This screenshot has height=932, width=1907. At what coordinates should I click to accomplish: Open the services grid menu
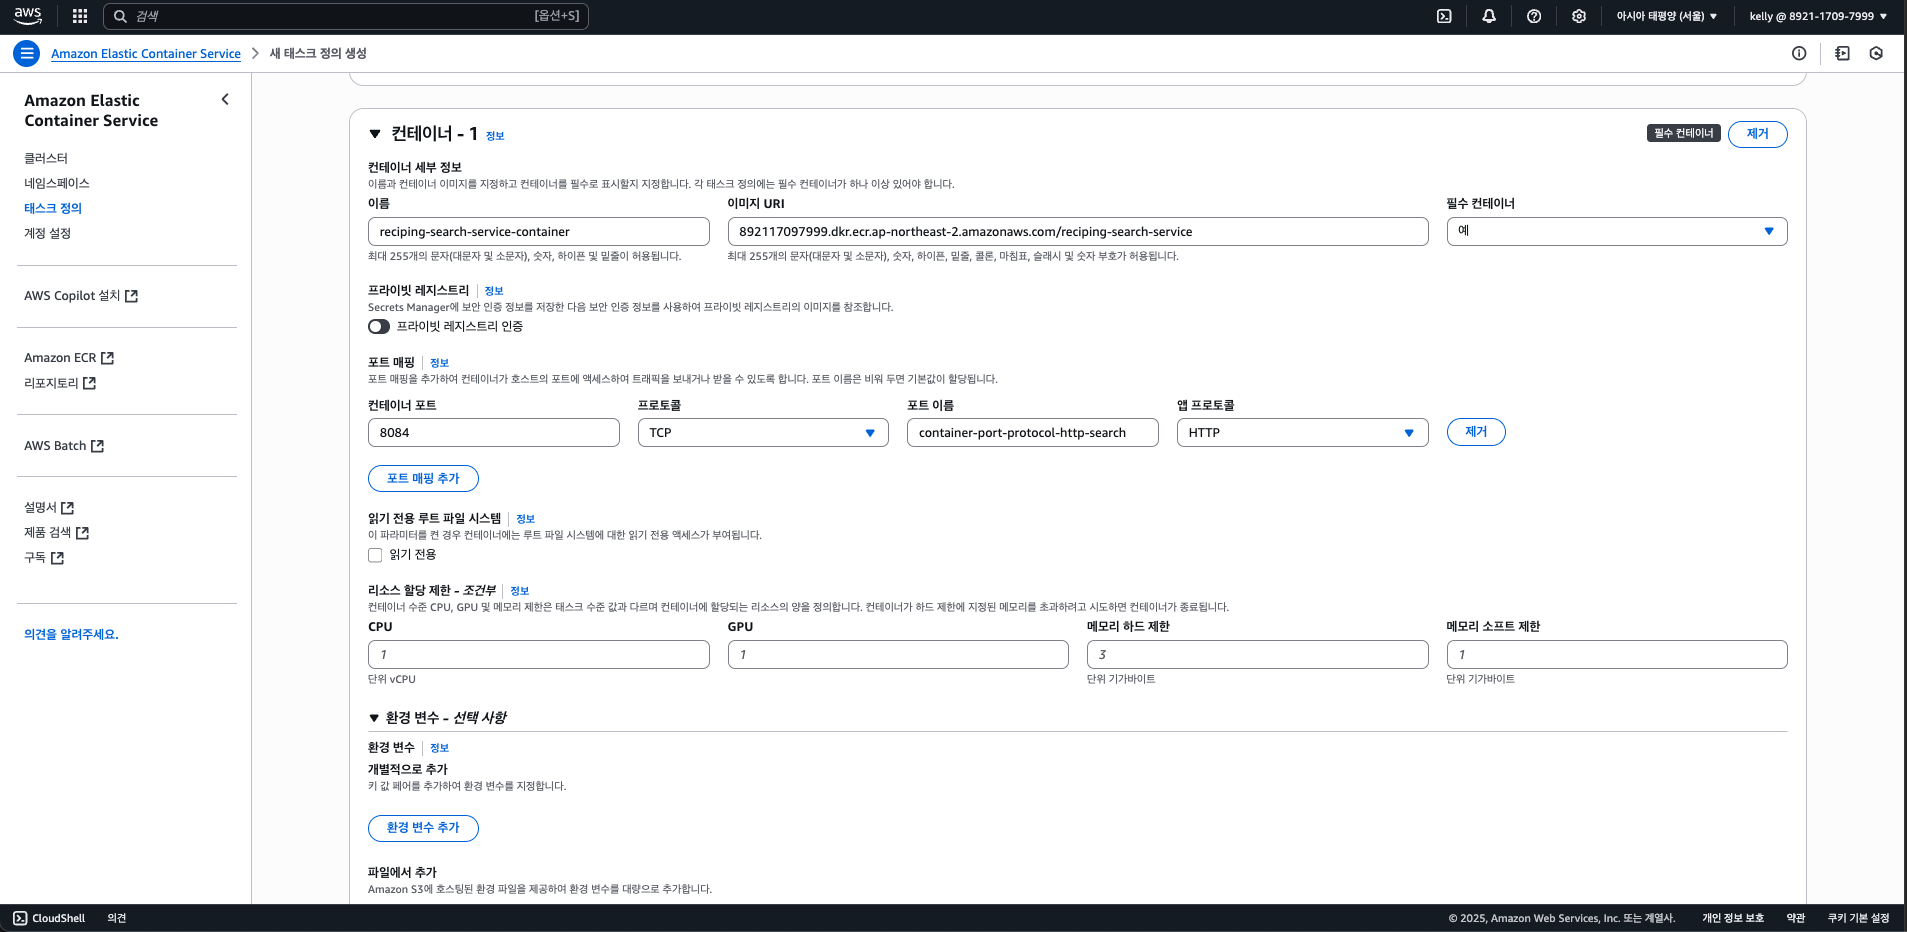coord(80,16)
